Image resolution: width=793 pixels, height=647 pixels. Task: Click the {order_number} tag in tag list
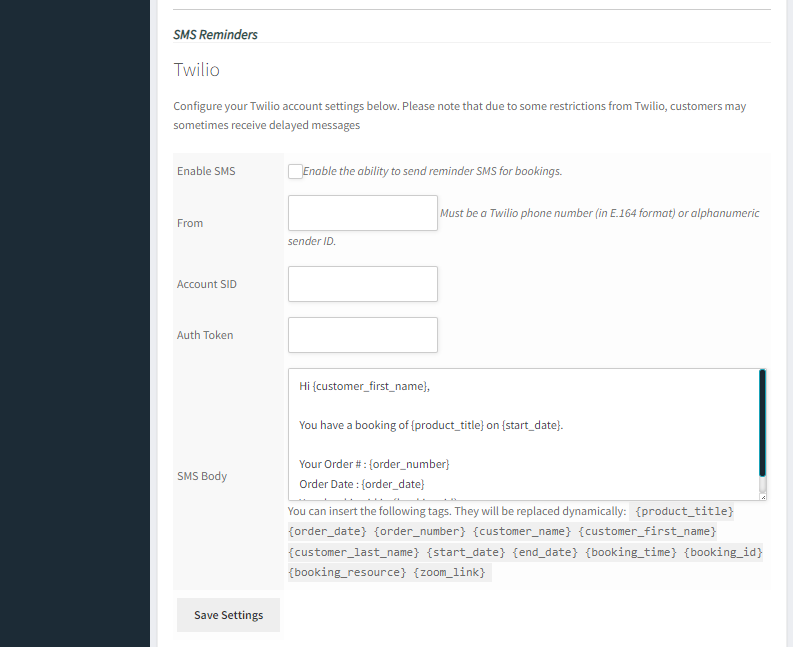(419, 532)
